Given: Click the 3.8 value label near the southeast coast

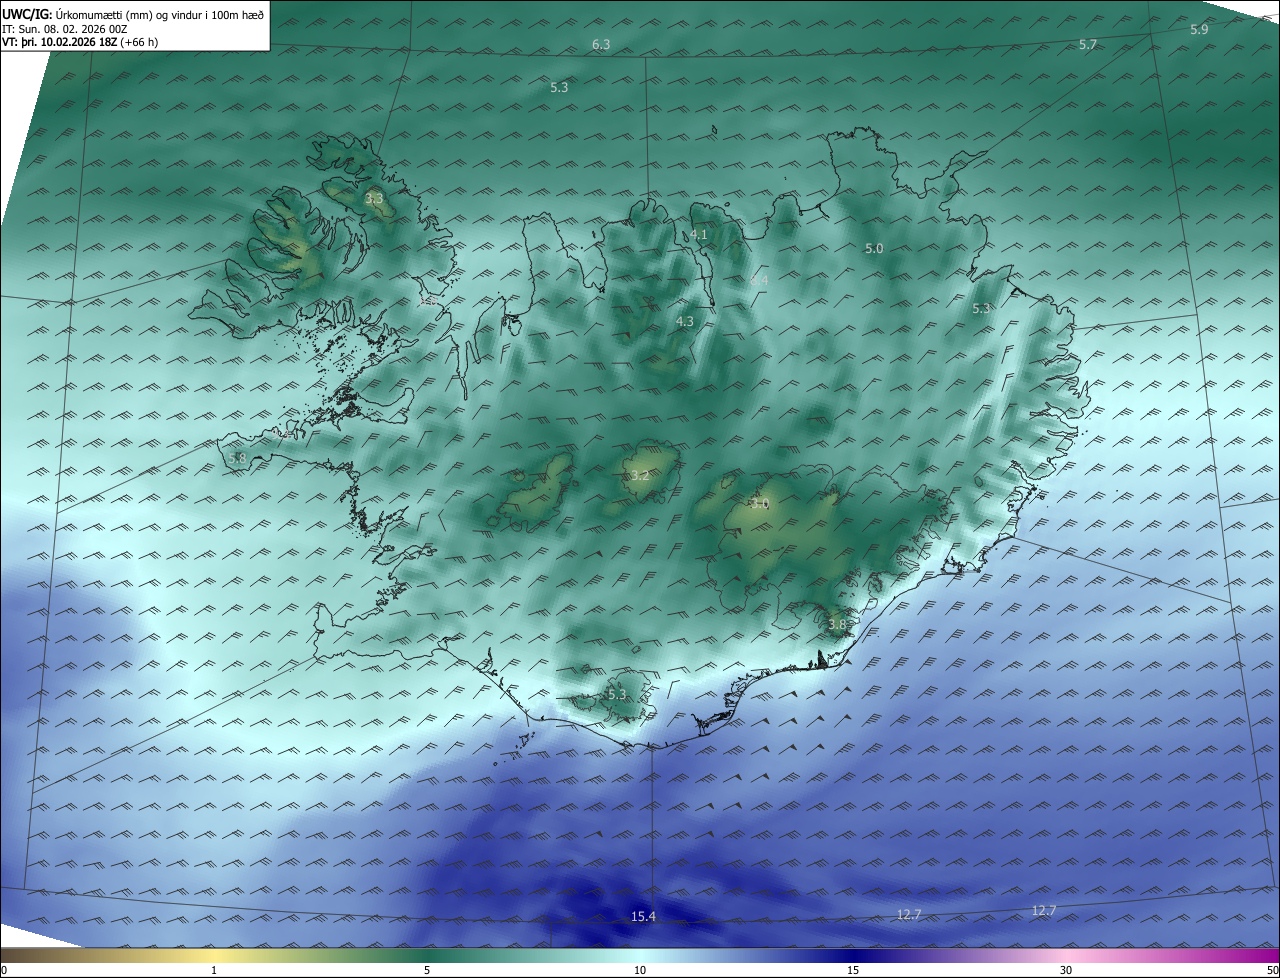Looking at the screenshot, I should tap(837, 624).
